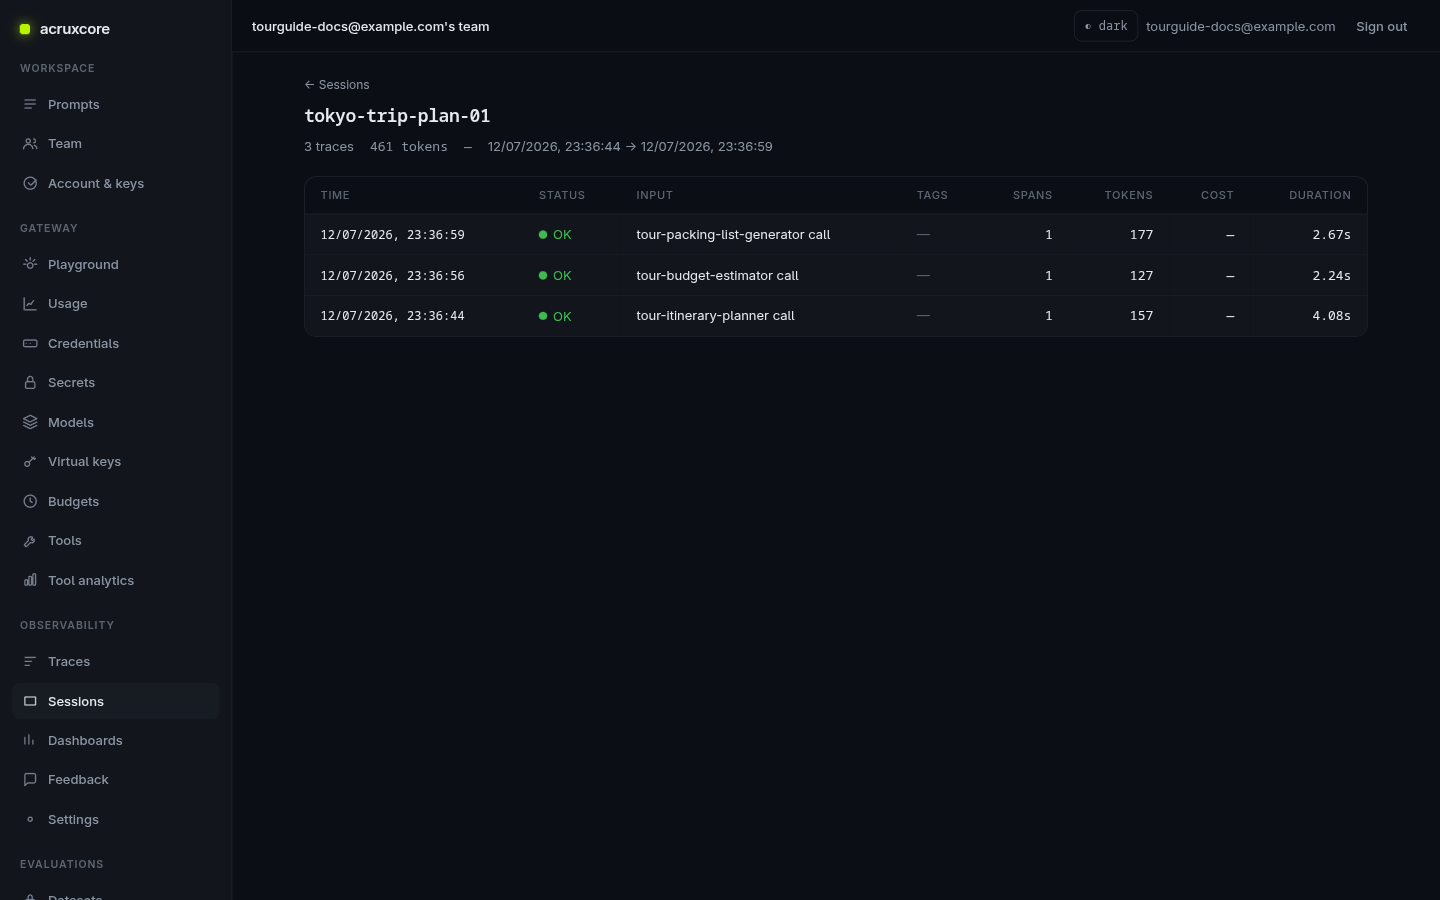The height and width of the screenshot is (900, 1440).
Task: Click the Sign out link
Action: coord(1381,27)
